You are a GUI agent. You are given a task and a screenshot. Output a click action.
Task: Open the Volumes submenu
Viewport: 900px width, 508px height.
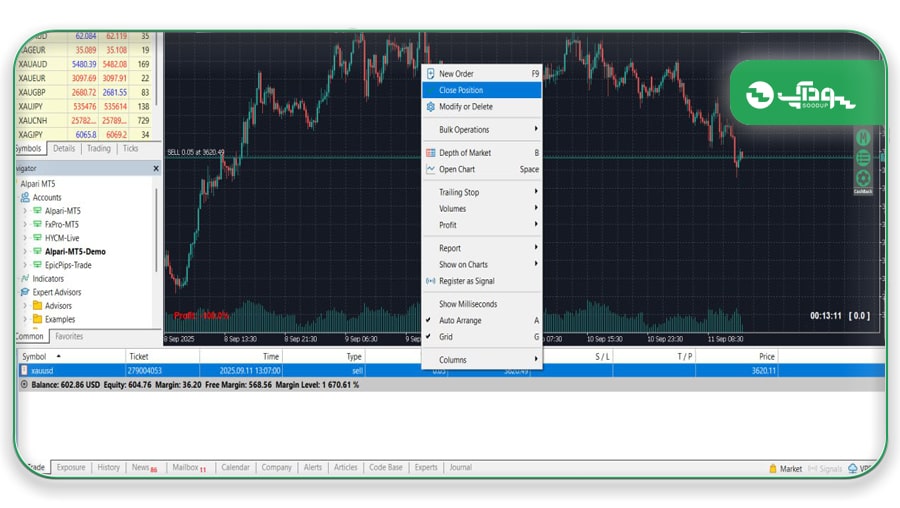482,209
